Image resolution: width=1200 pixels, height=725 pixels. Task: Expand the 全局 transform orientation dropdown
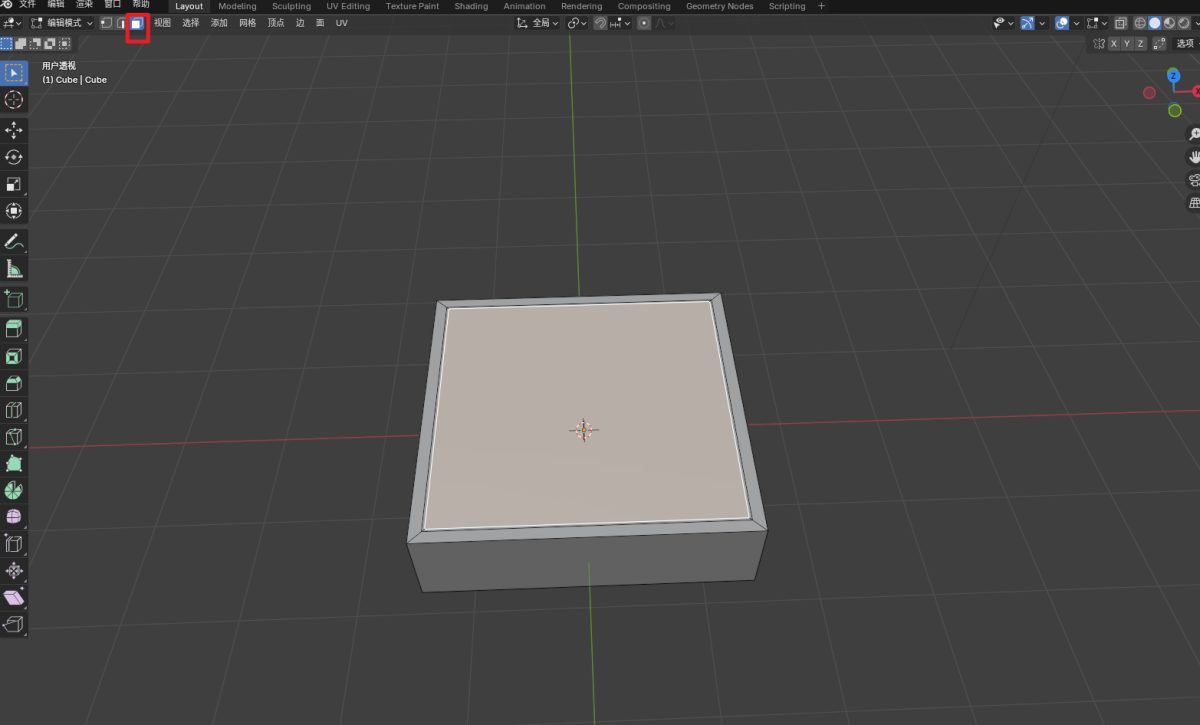[x=538, y=23]
